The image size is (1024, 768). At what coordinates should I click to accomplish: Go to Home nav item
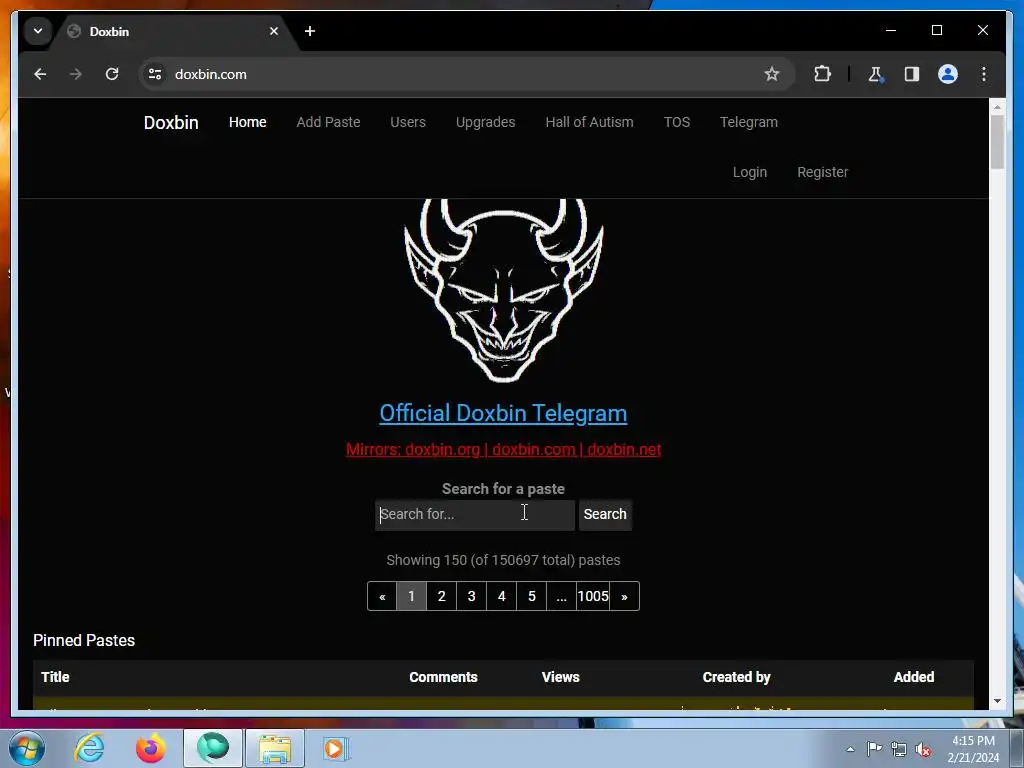[x=248, y=122]
